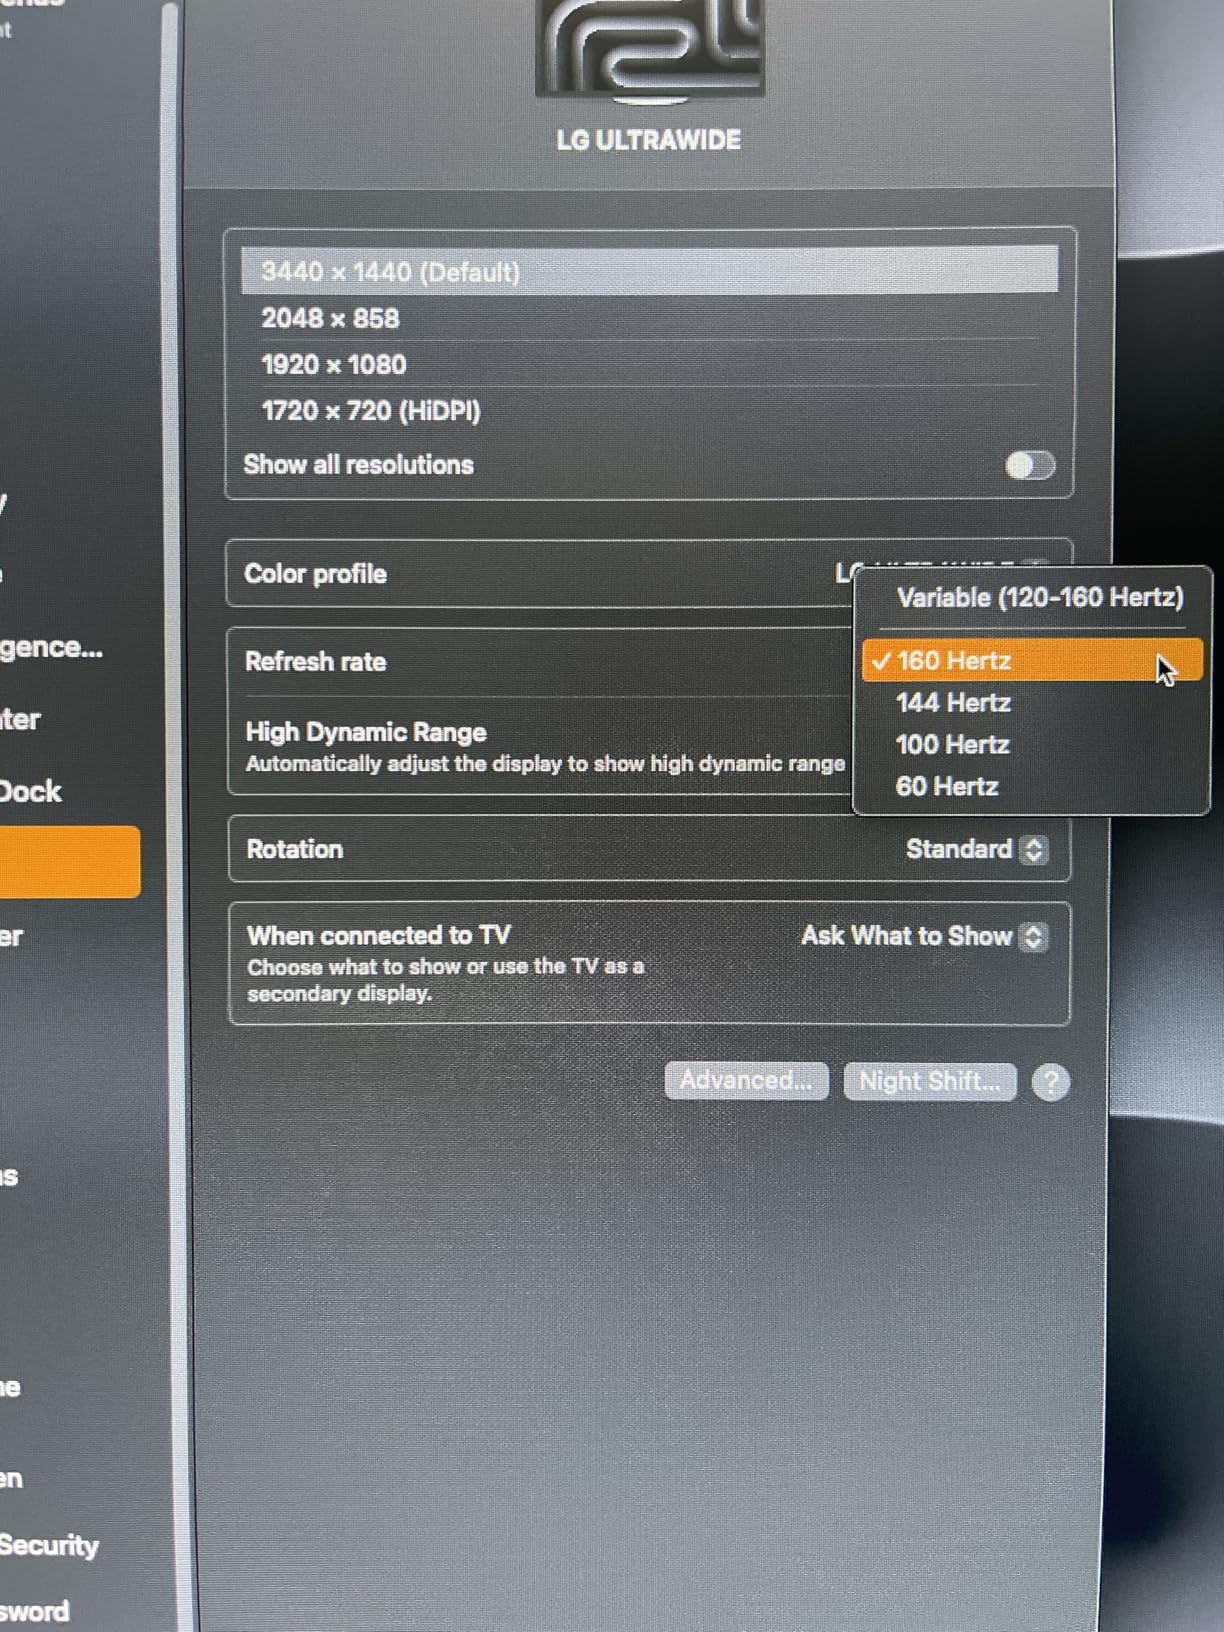
Task: Select 3440 × 1440 (Default) resolution
Action: click(x=649, y=271)
